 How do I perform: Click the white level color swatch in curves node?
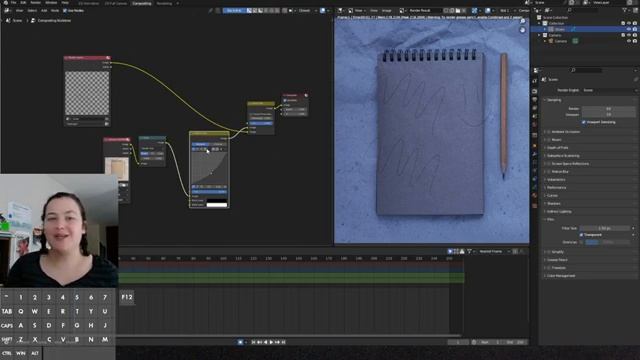click(x=217, y=205)
